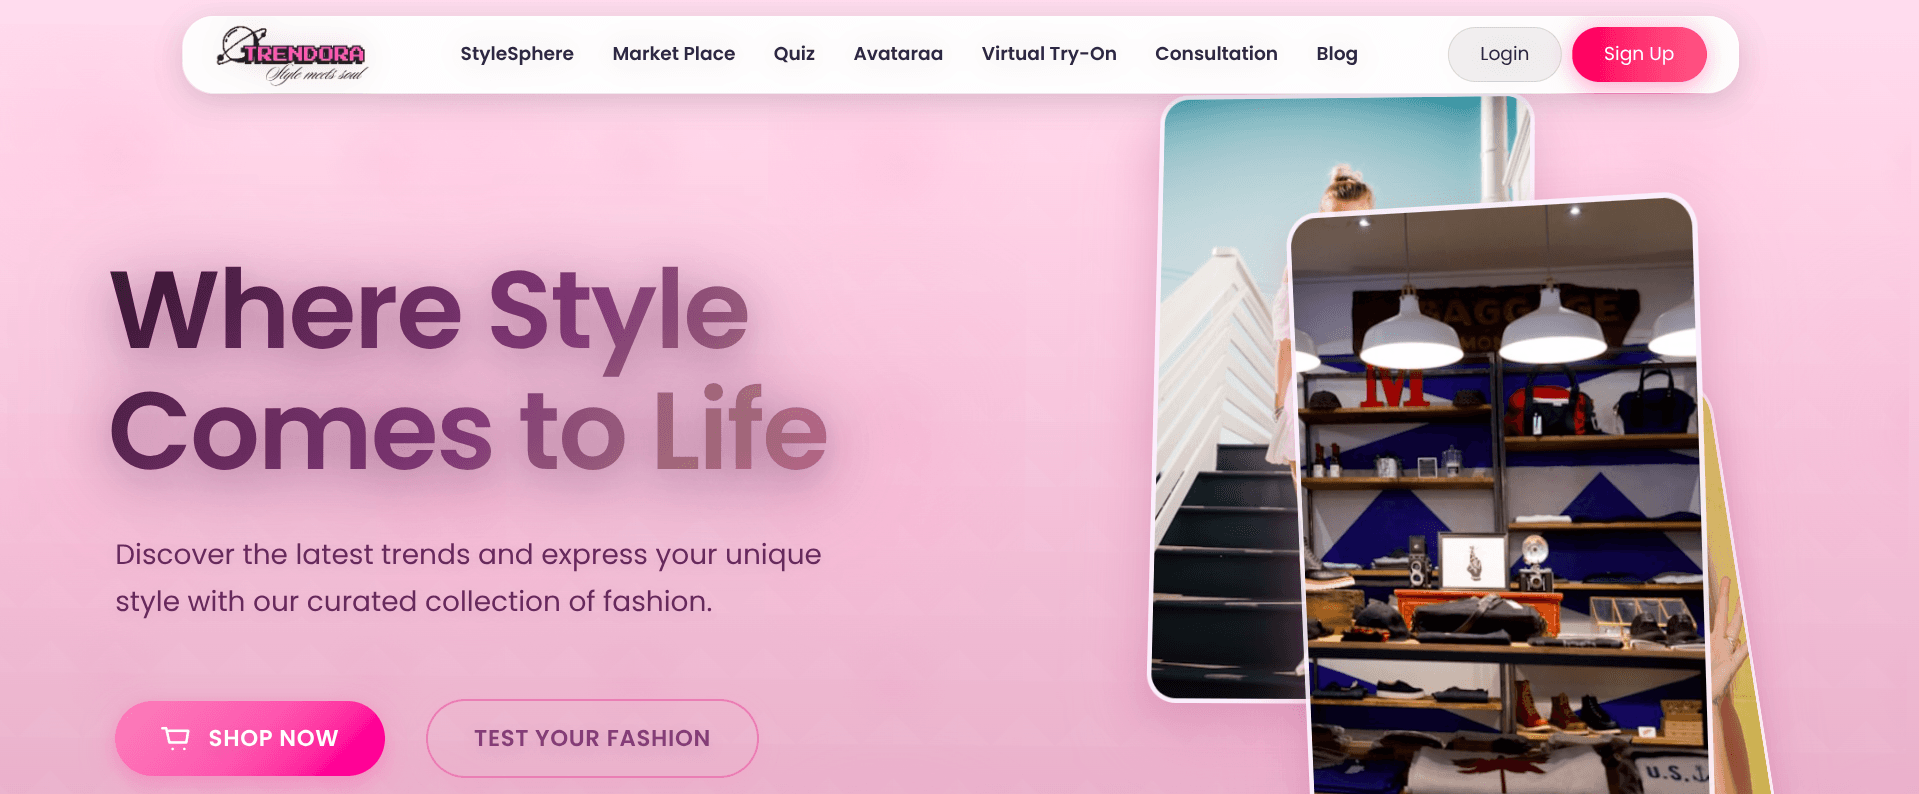Click the 'Where Style' headline line
The width and height of the screenshot is (1919, 794).
[x=429, y=310]
